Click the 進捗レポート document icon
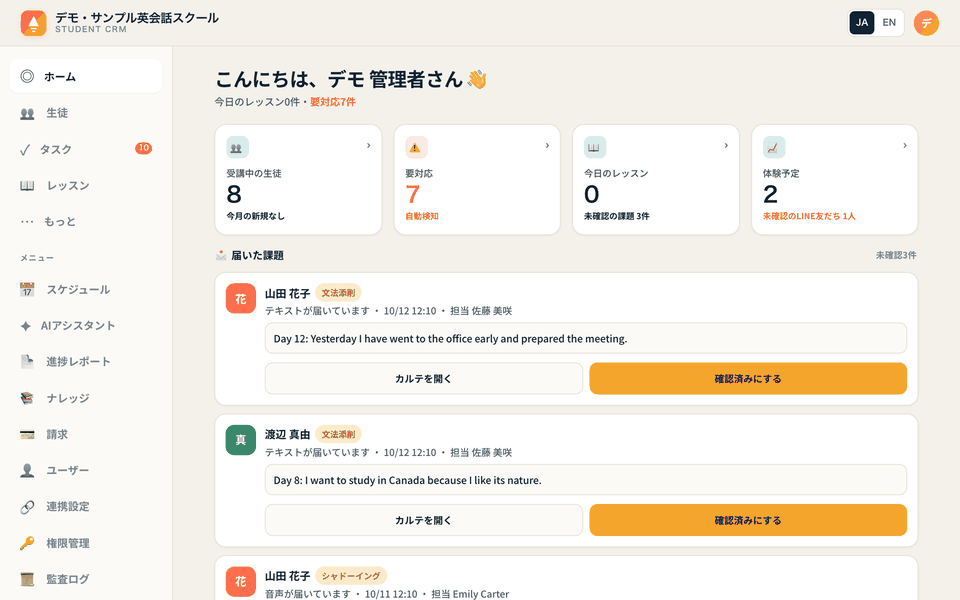This screenshot has width=960, height=600. pos(27,362)
